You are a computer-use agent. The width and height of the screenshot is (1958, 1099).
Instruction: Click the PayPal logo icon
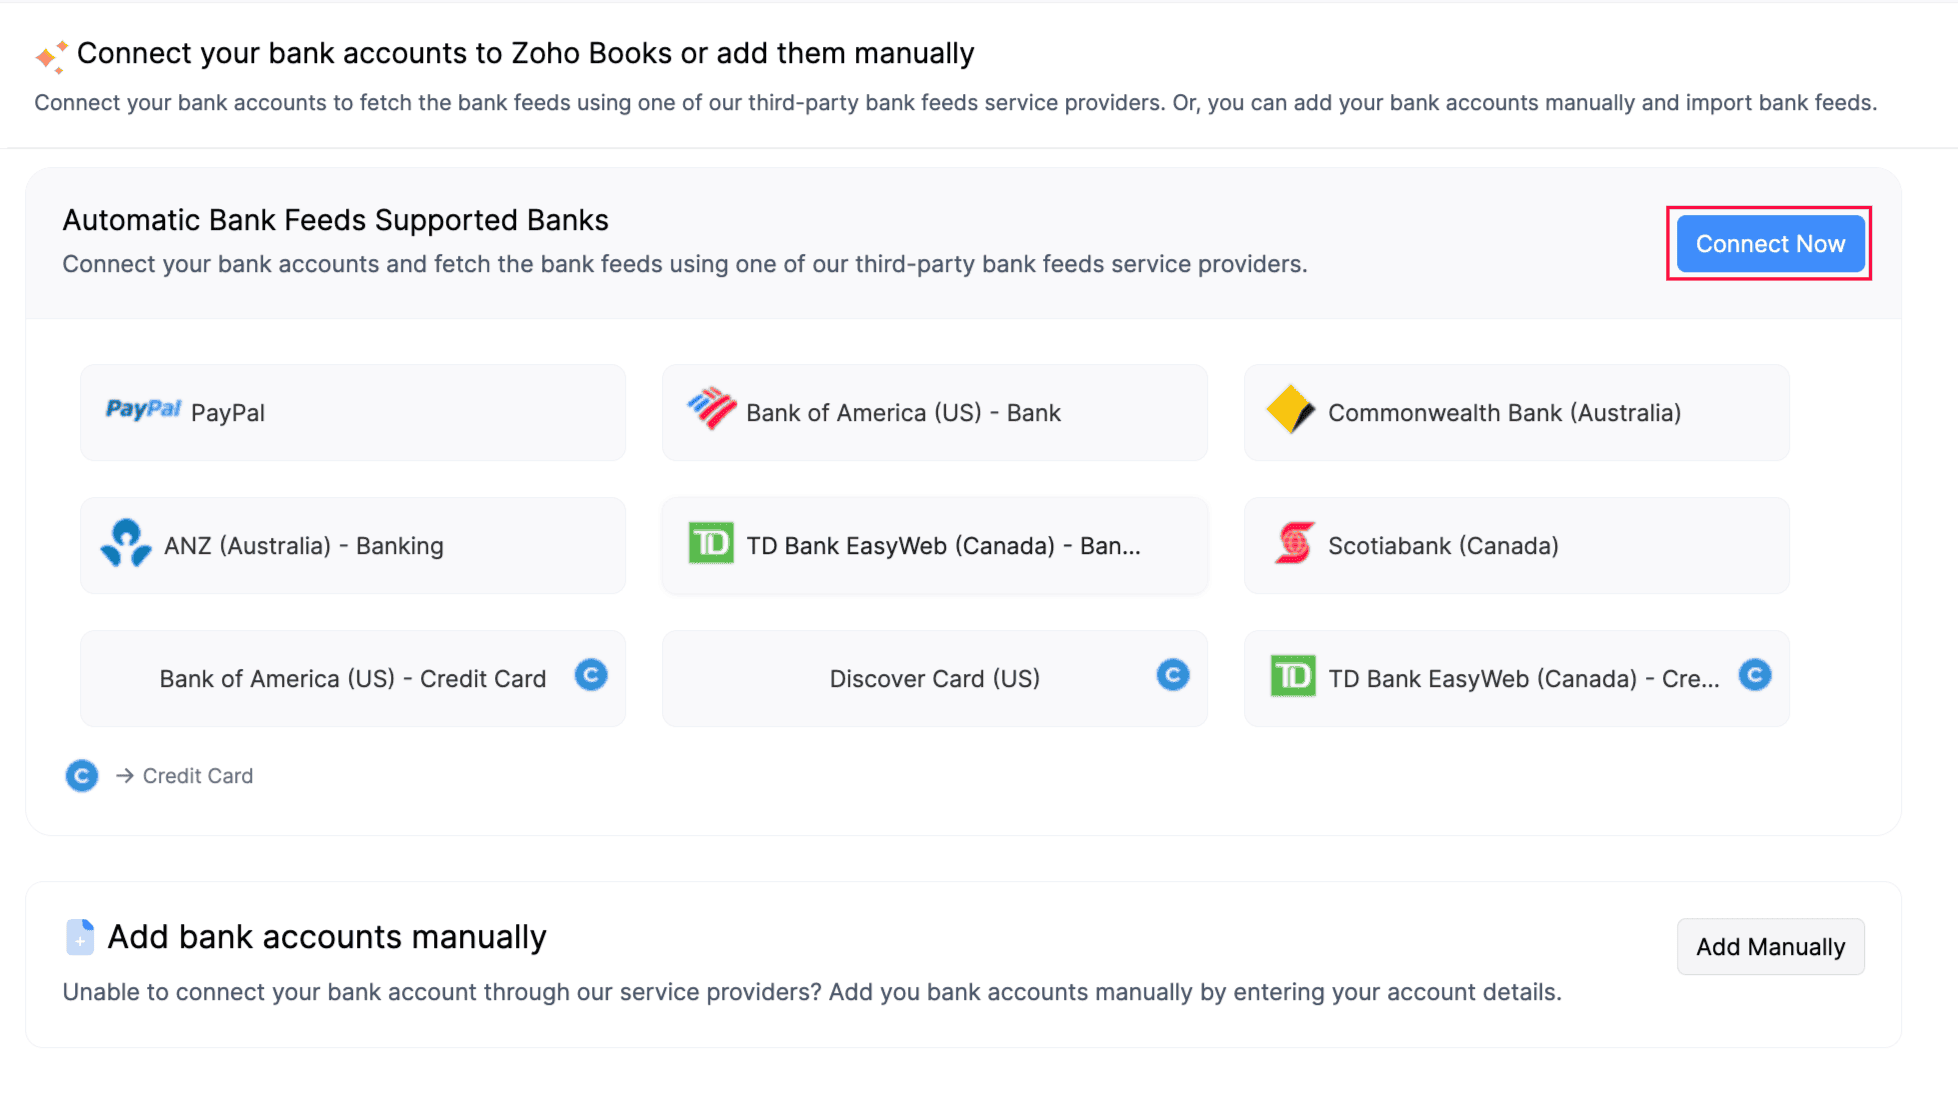coord(143,410)
